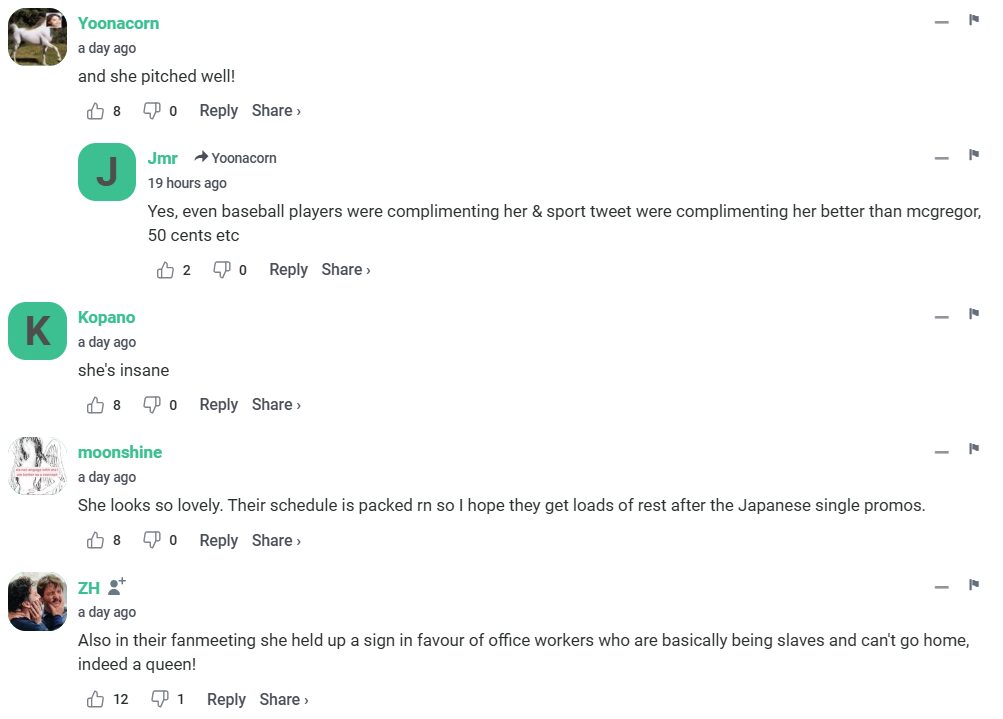Collapse Kopano's comment

pyautogui.click(x=941, y=317)
